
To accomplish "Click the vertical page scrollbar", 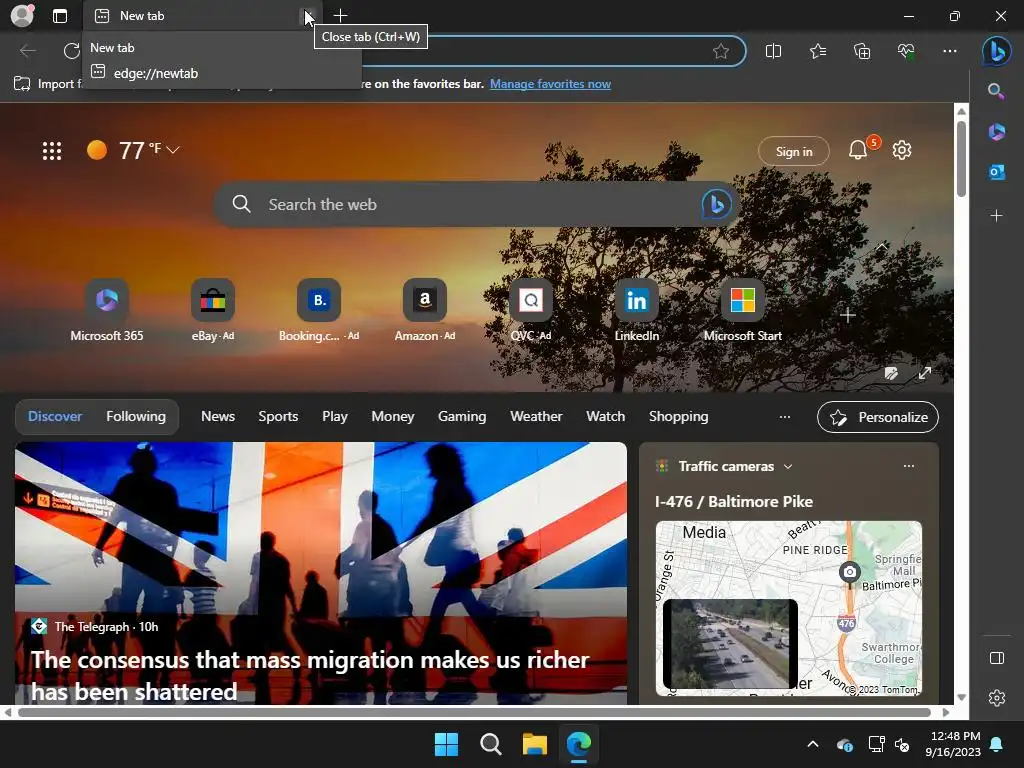I will (x=961, y=158).
